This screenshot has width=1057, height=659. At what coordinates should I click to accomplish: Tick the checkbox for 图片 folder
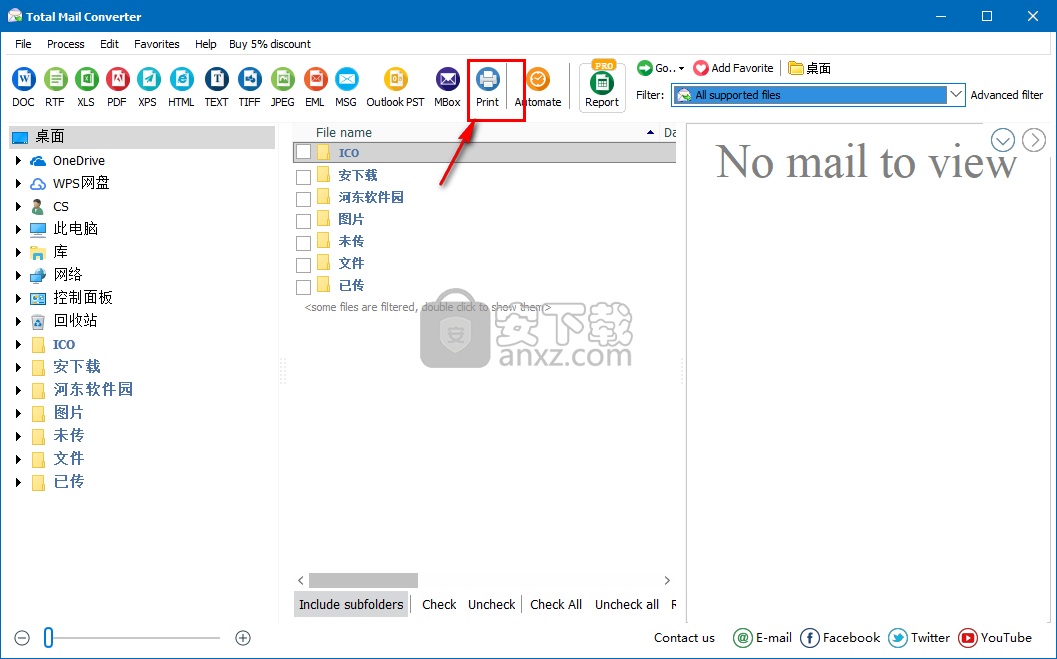(303, 220)
